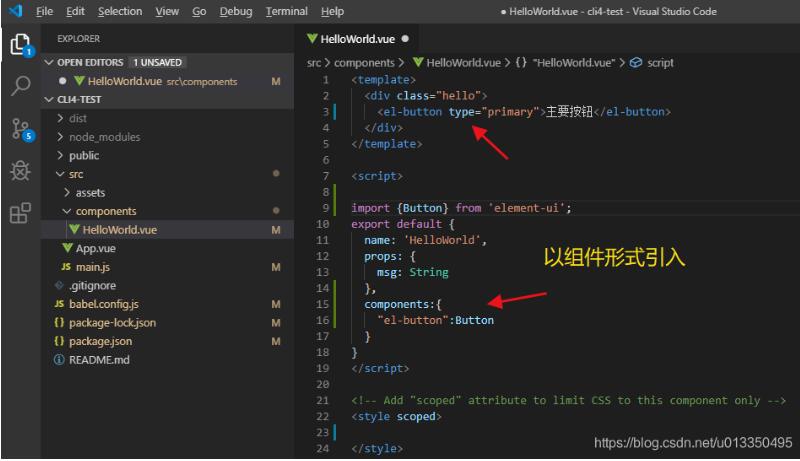Open the Go menu
Viewport: 800px width, 461px height.
(199, 11)
